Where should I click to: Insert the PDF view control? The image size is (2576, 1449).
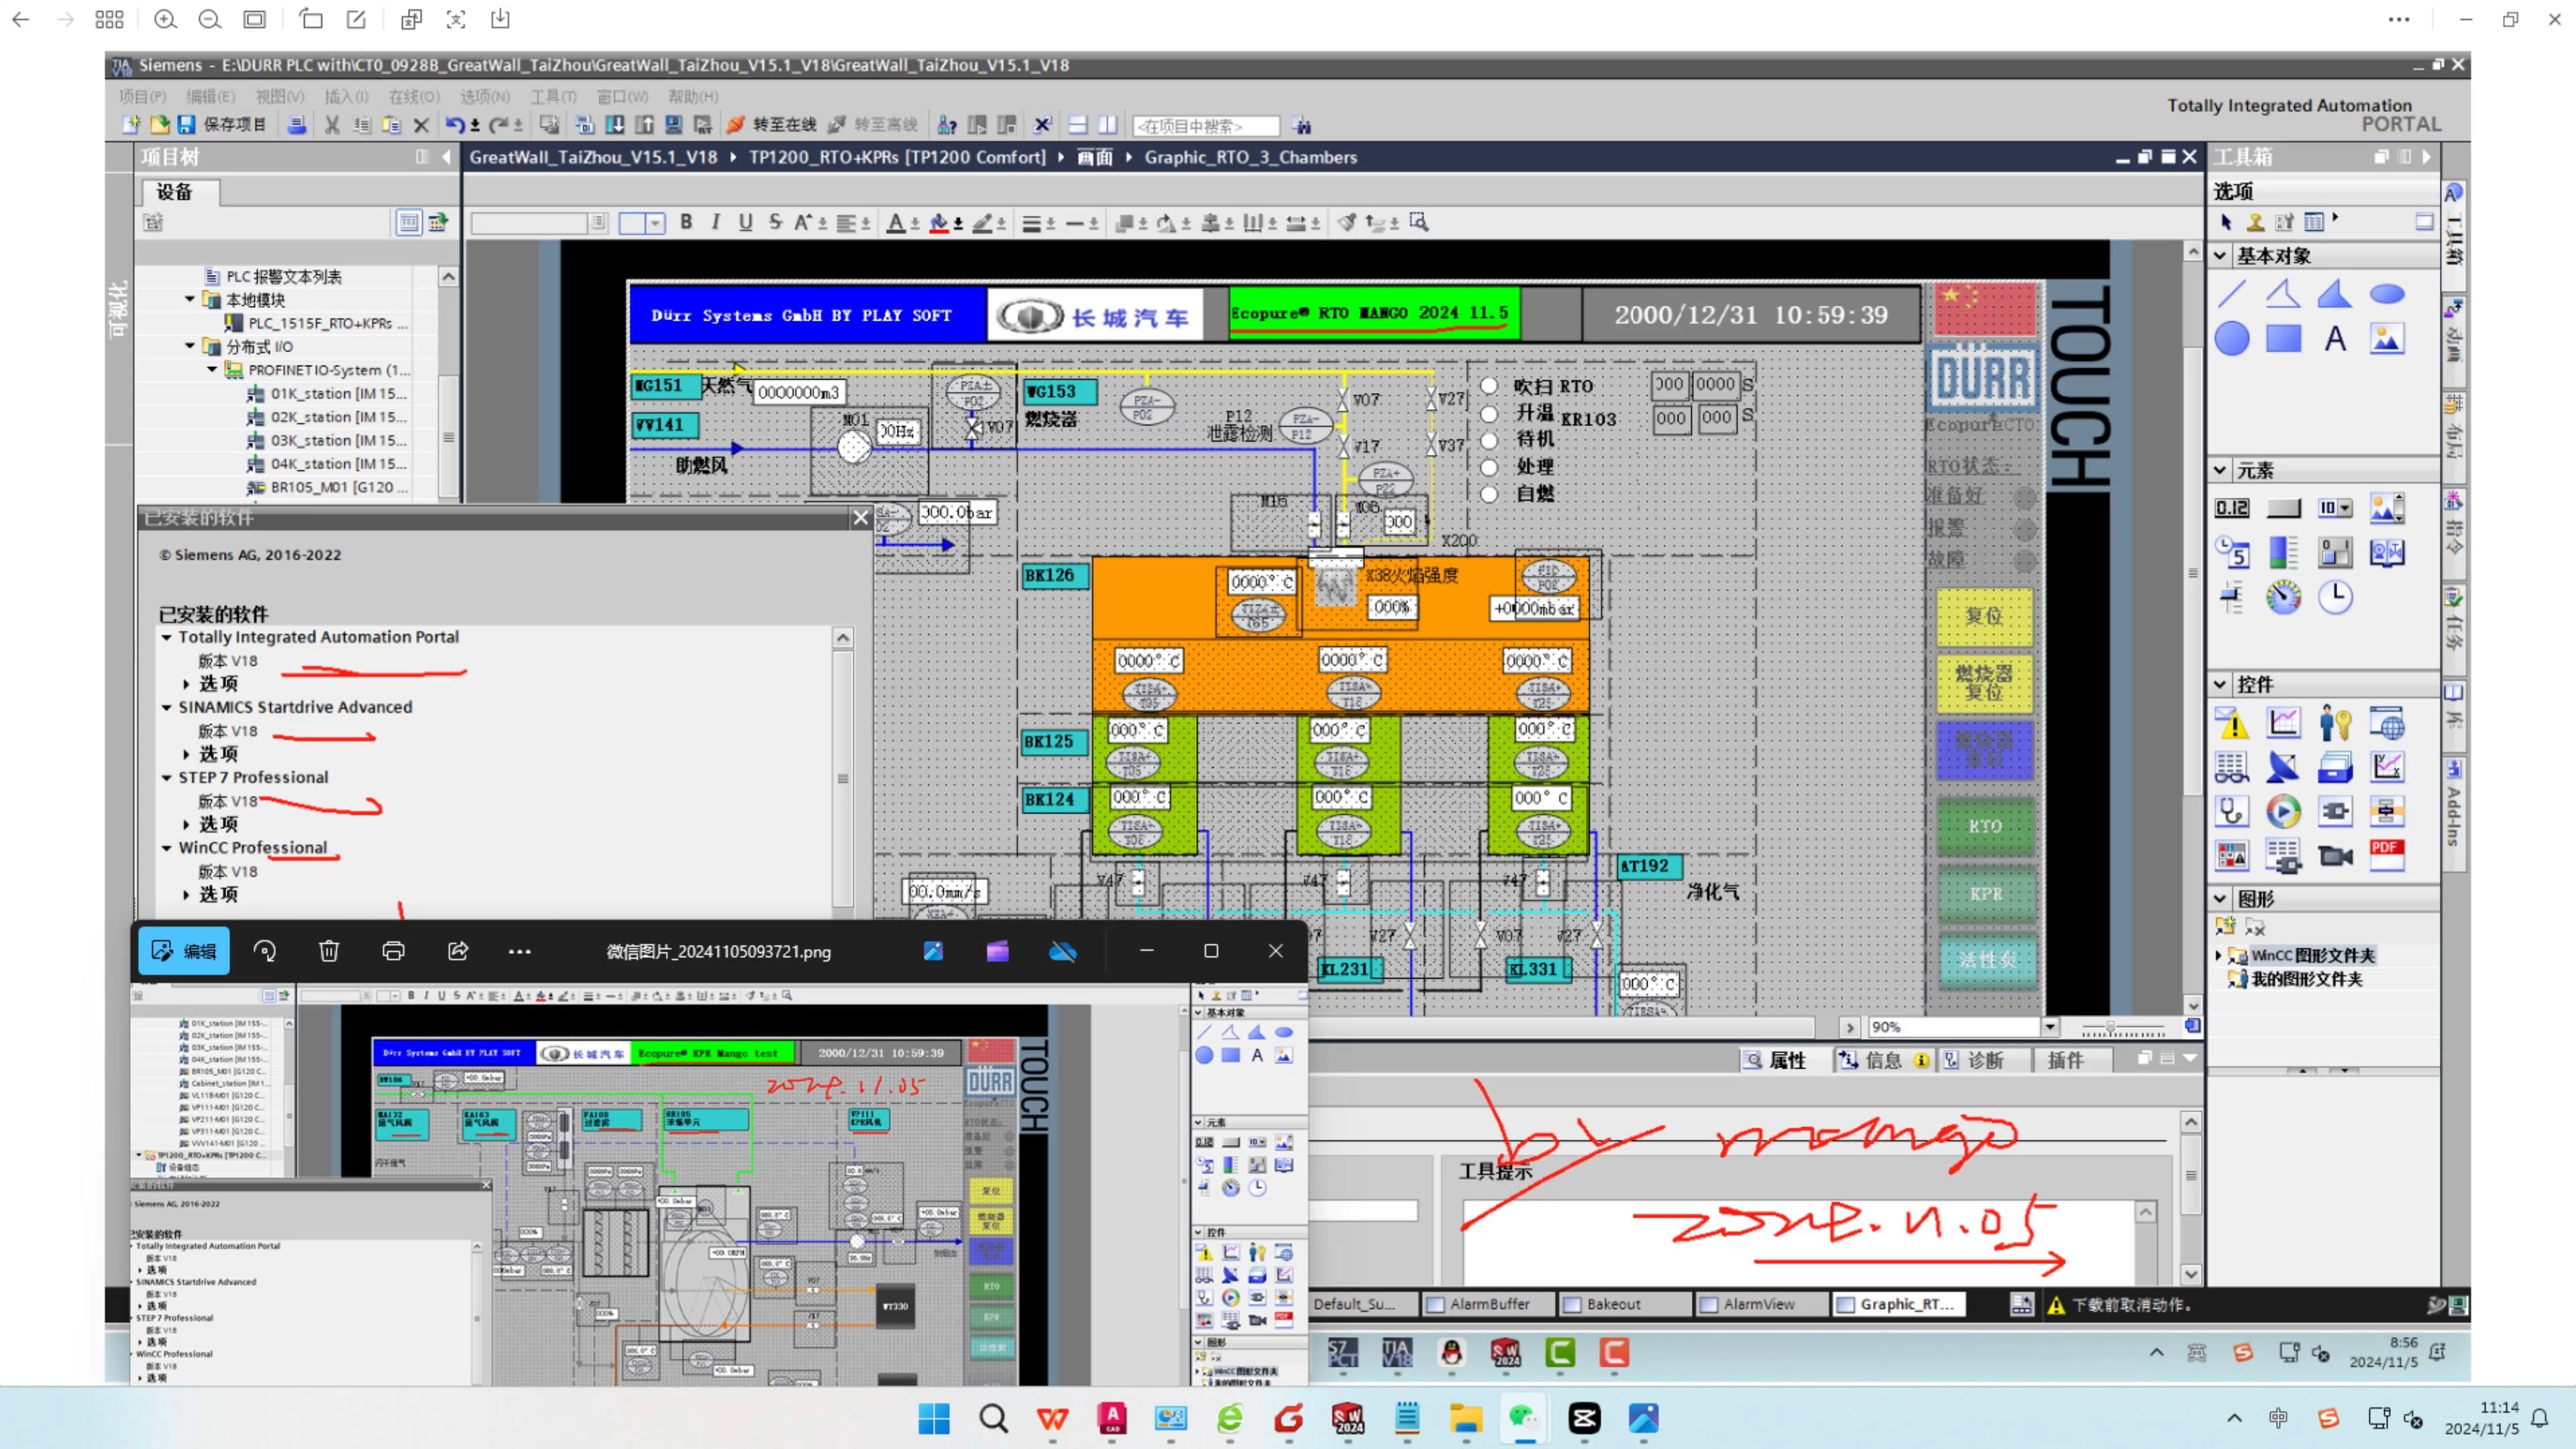[2387, 855]
